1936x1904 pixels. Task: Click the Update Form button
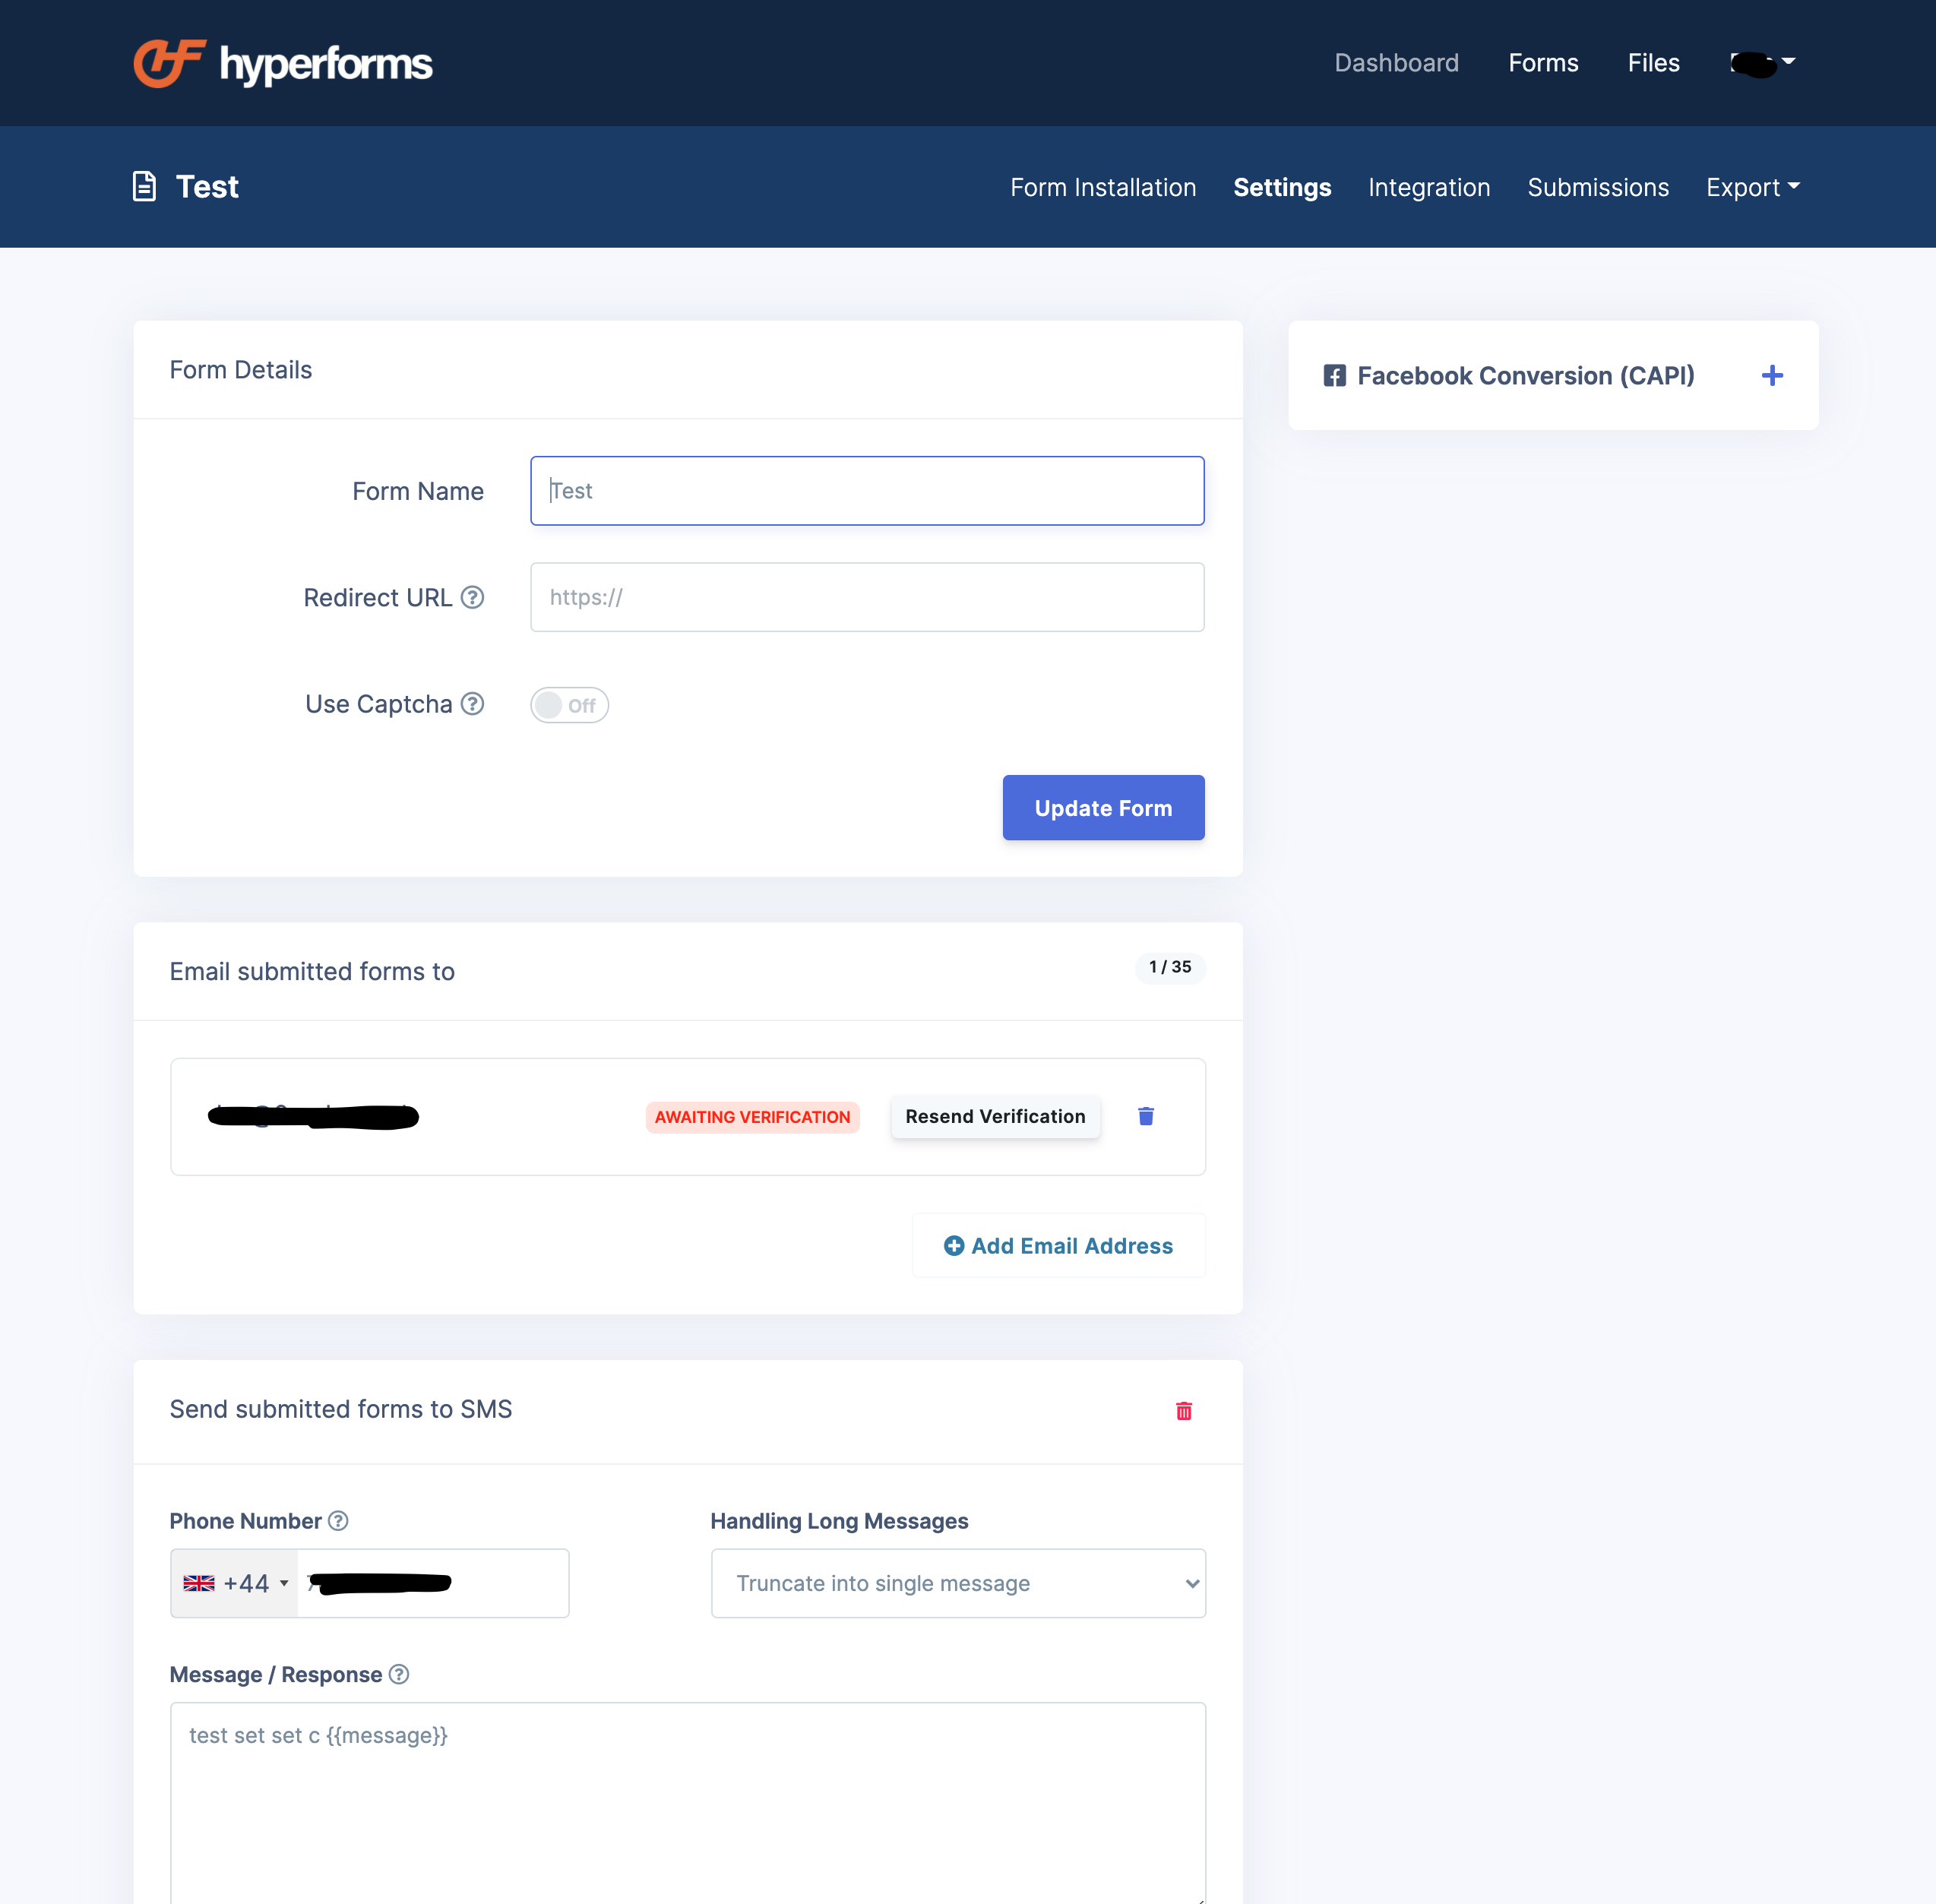tap(1103, 807)
